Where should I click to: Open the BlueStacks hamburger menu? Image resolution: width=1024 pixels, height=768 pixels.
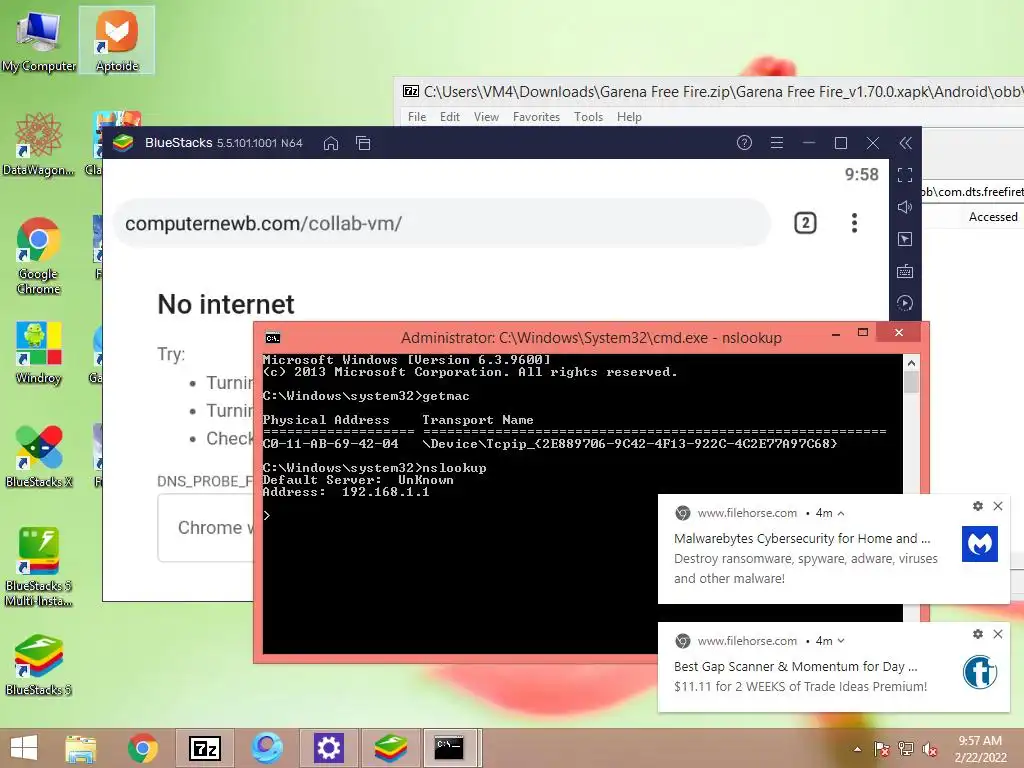coord(776,142)
